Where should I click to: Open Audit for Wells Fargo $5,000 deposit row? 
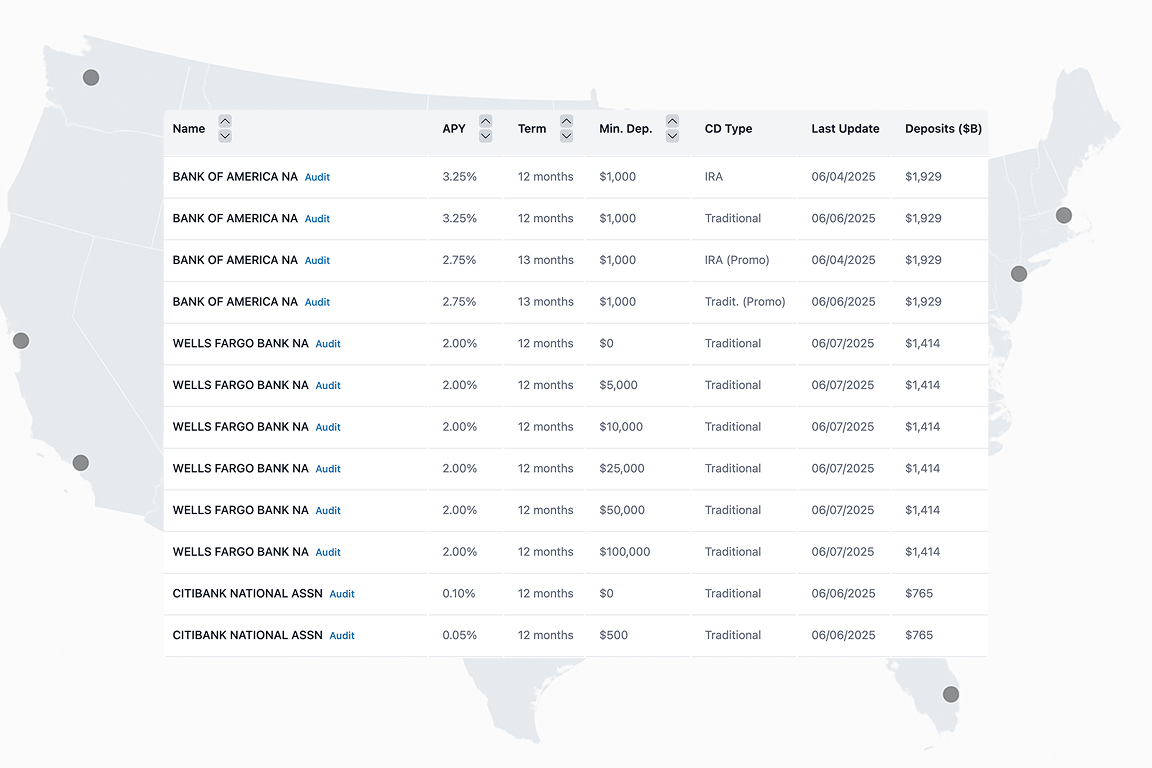(x=328, y=386)
